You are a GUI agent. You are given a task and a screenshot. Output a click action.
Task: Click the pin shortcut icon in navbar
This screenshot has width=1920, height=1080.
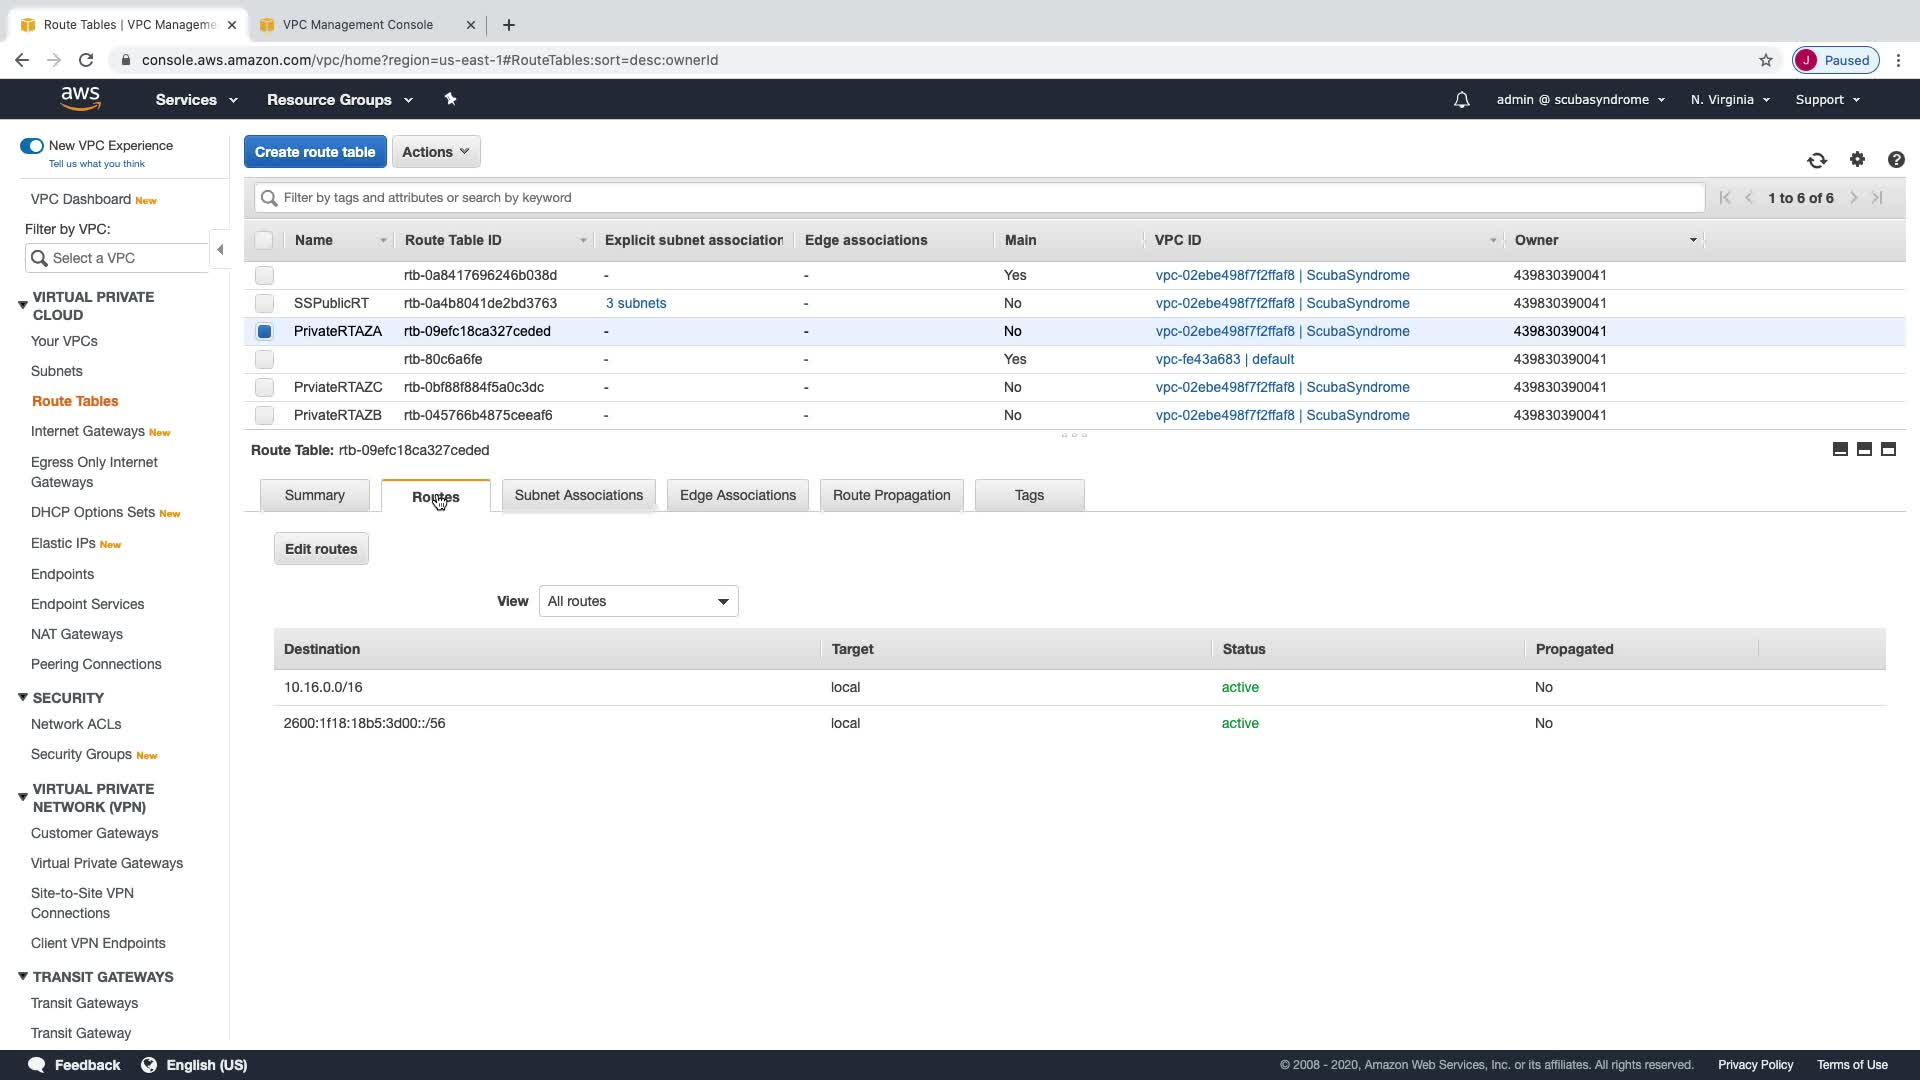450,99
